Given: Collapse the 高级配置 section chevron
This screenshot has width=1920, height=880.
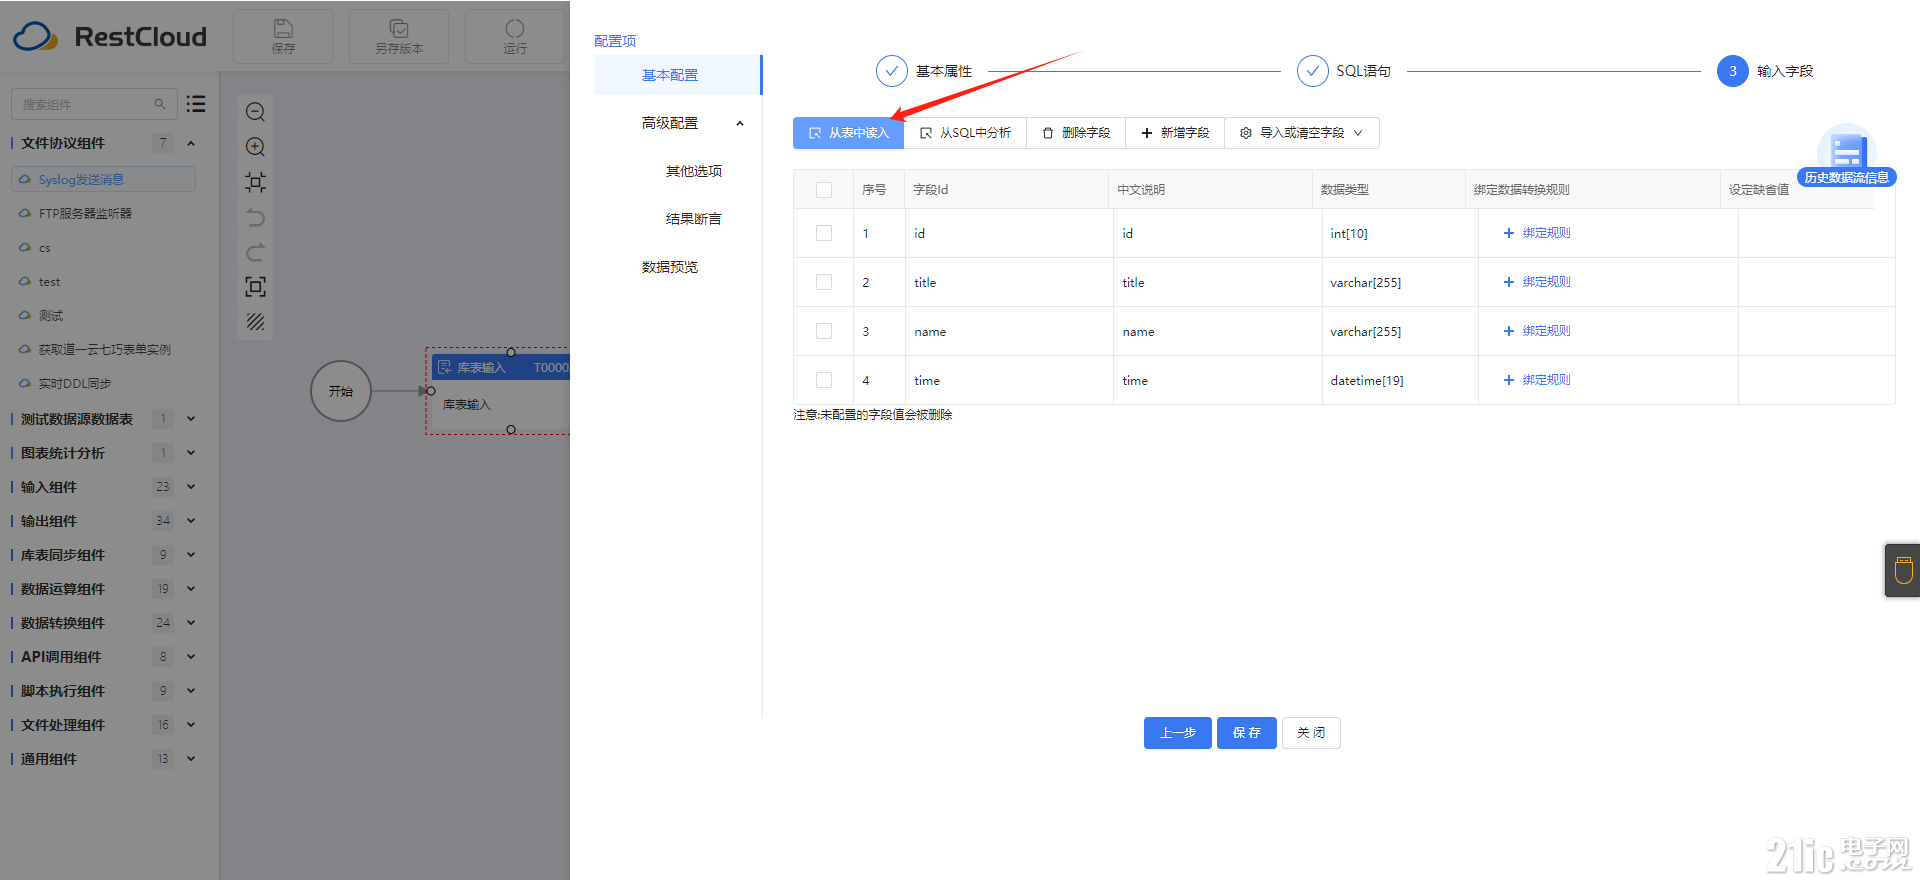Looking at the screenshot, I should pos(740,123).
